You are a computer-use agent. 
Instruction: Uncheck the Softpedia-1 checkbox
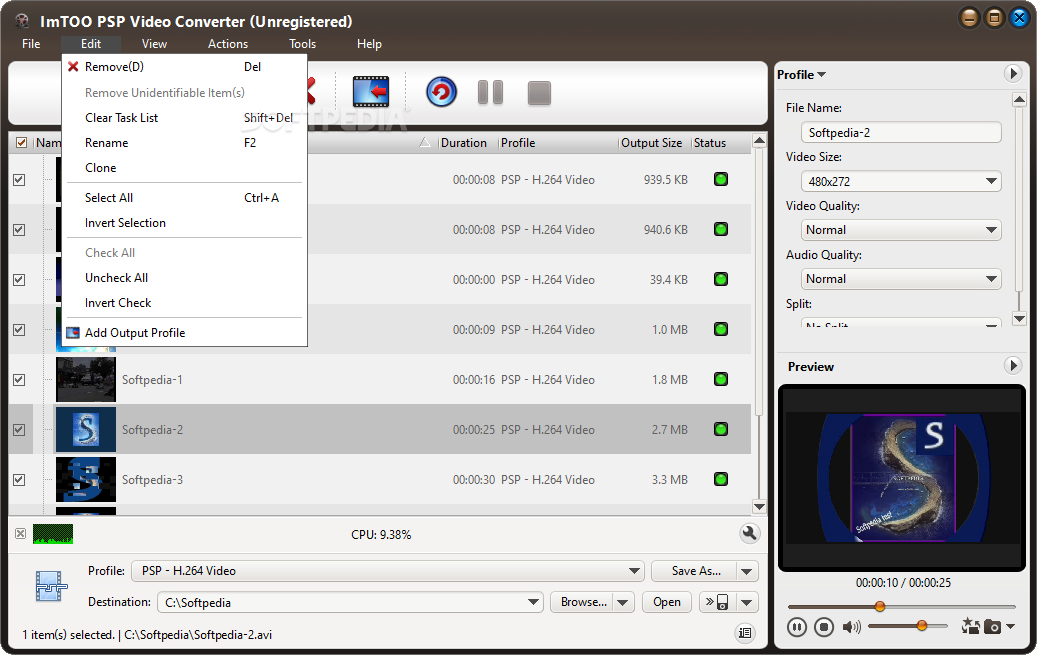point(19,380)
